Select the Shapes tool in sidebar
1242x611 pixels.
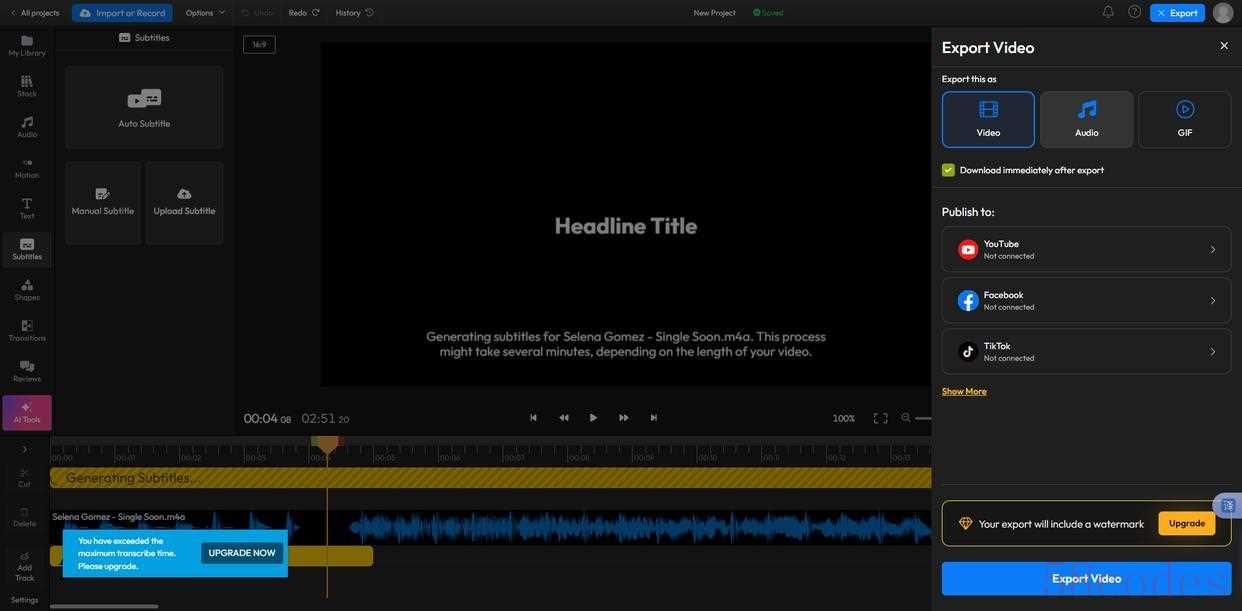pyautogui.click(x=27, y=290)
